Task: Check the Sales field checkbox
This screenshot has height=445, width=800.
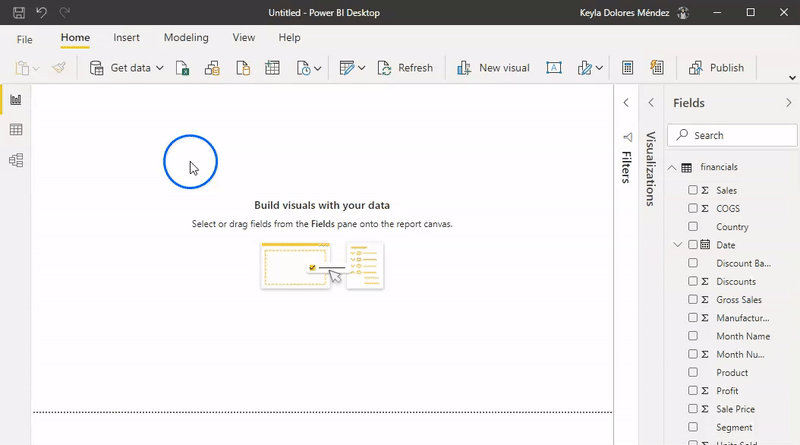Action: tap(692, 190)
